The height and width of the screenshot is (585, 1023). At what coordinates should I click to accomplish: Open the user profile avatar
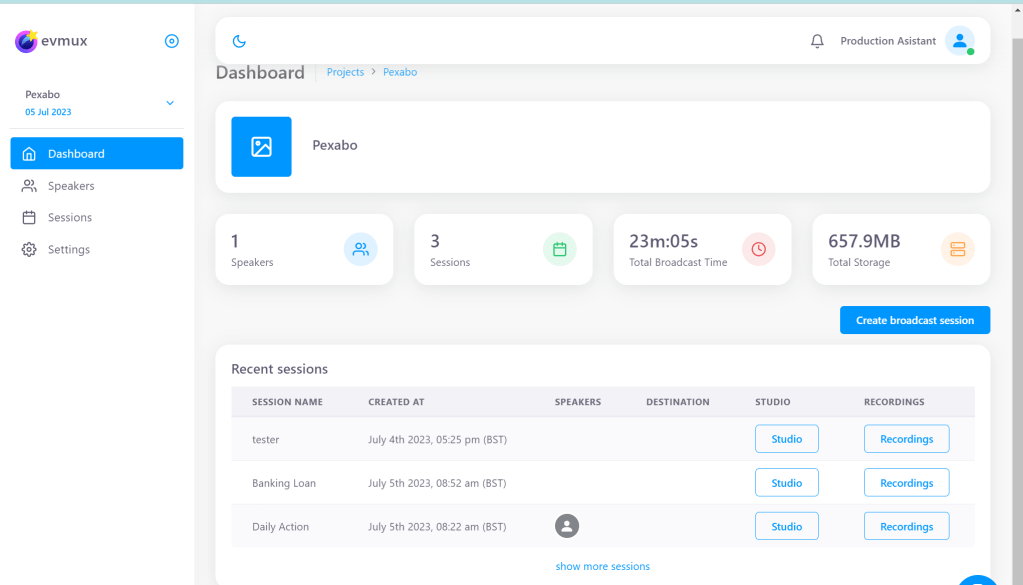coord(960,41)
